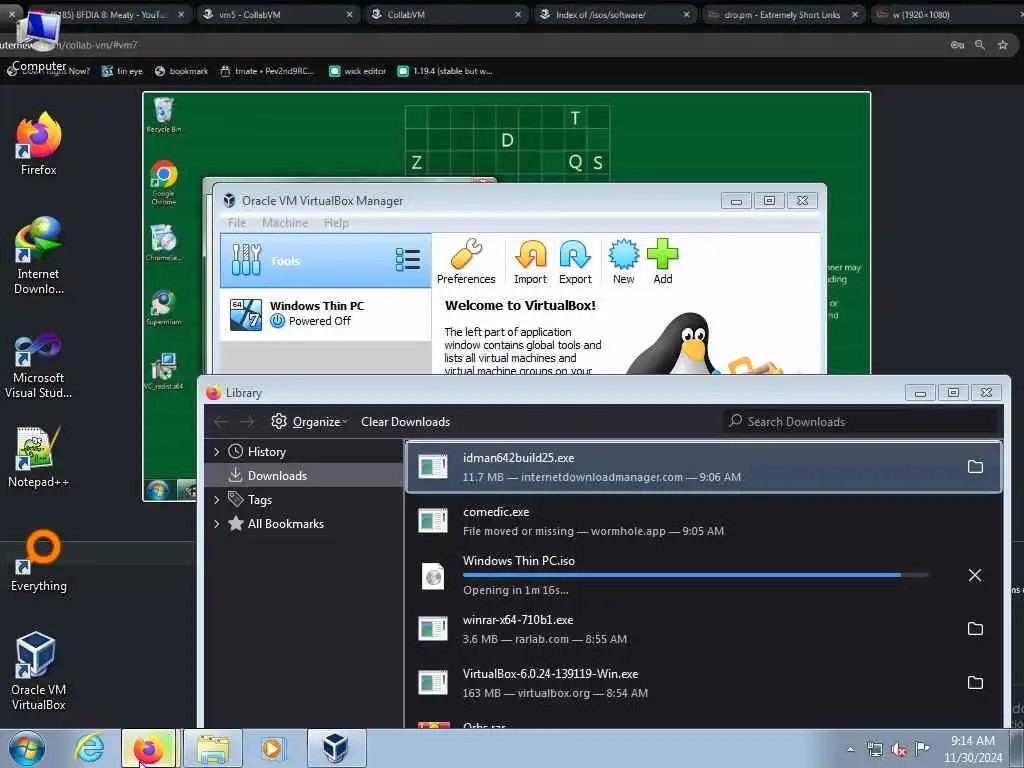Viewport: 1024px width, 768px height.
Task: Click the green Add machine icon
Action: pyautogui.click(x=662, y=261)
